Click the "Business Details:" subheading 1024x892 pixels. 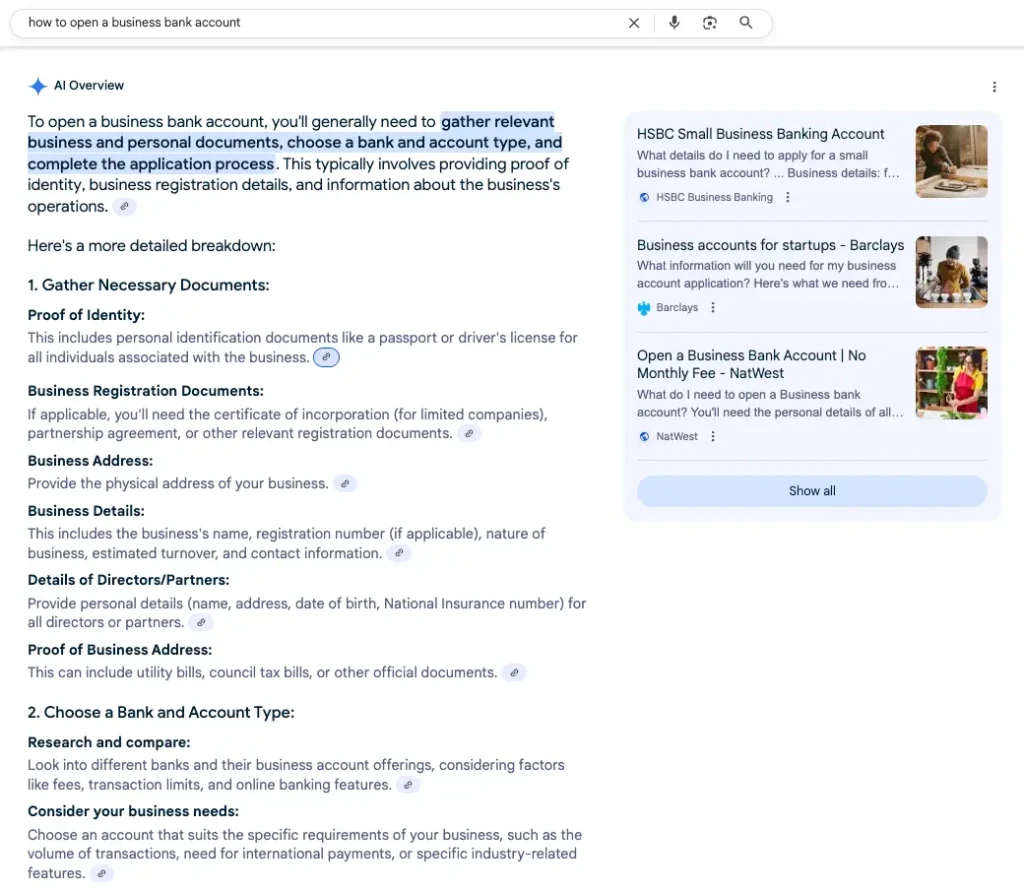(x=86, y=511)
